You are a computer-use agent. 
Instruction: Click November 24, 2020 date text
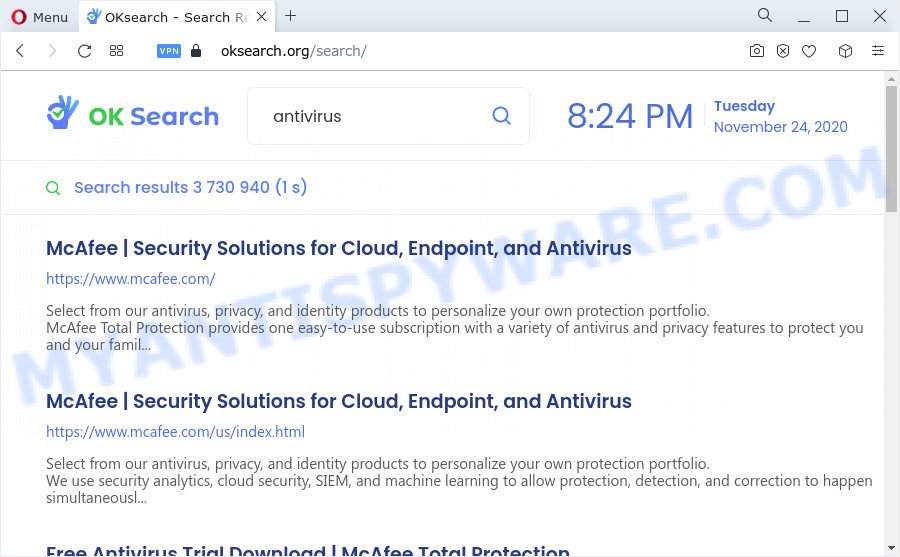781,127
